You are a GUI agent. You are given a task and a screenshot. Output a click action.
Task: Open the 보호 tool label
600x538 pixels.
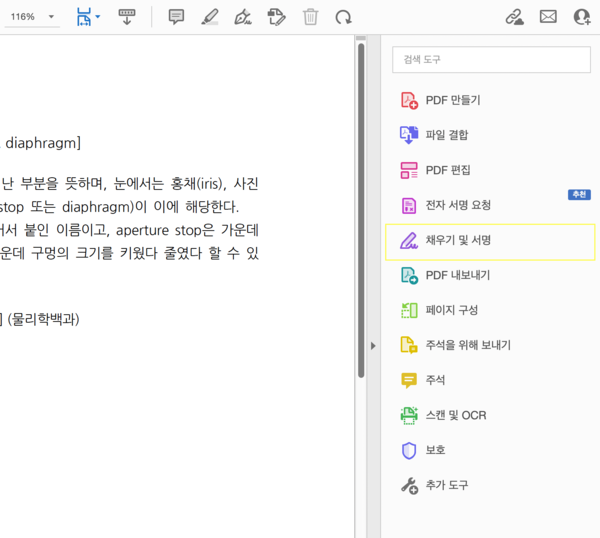pyautogui.click(x=435, y=450)
